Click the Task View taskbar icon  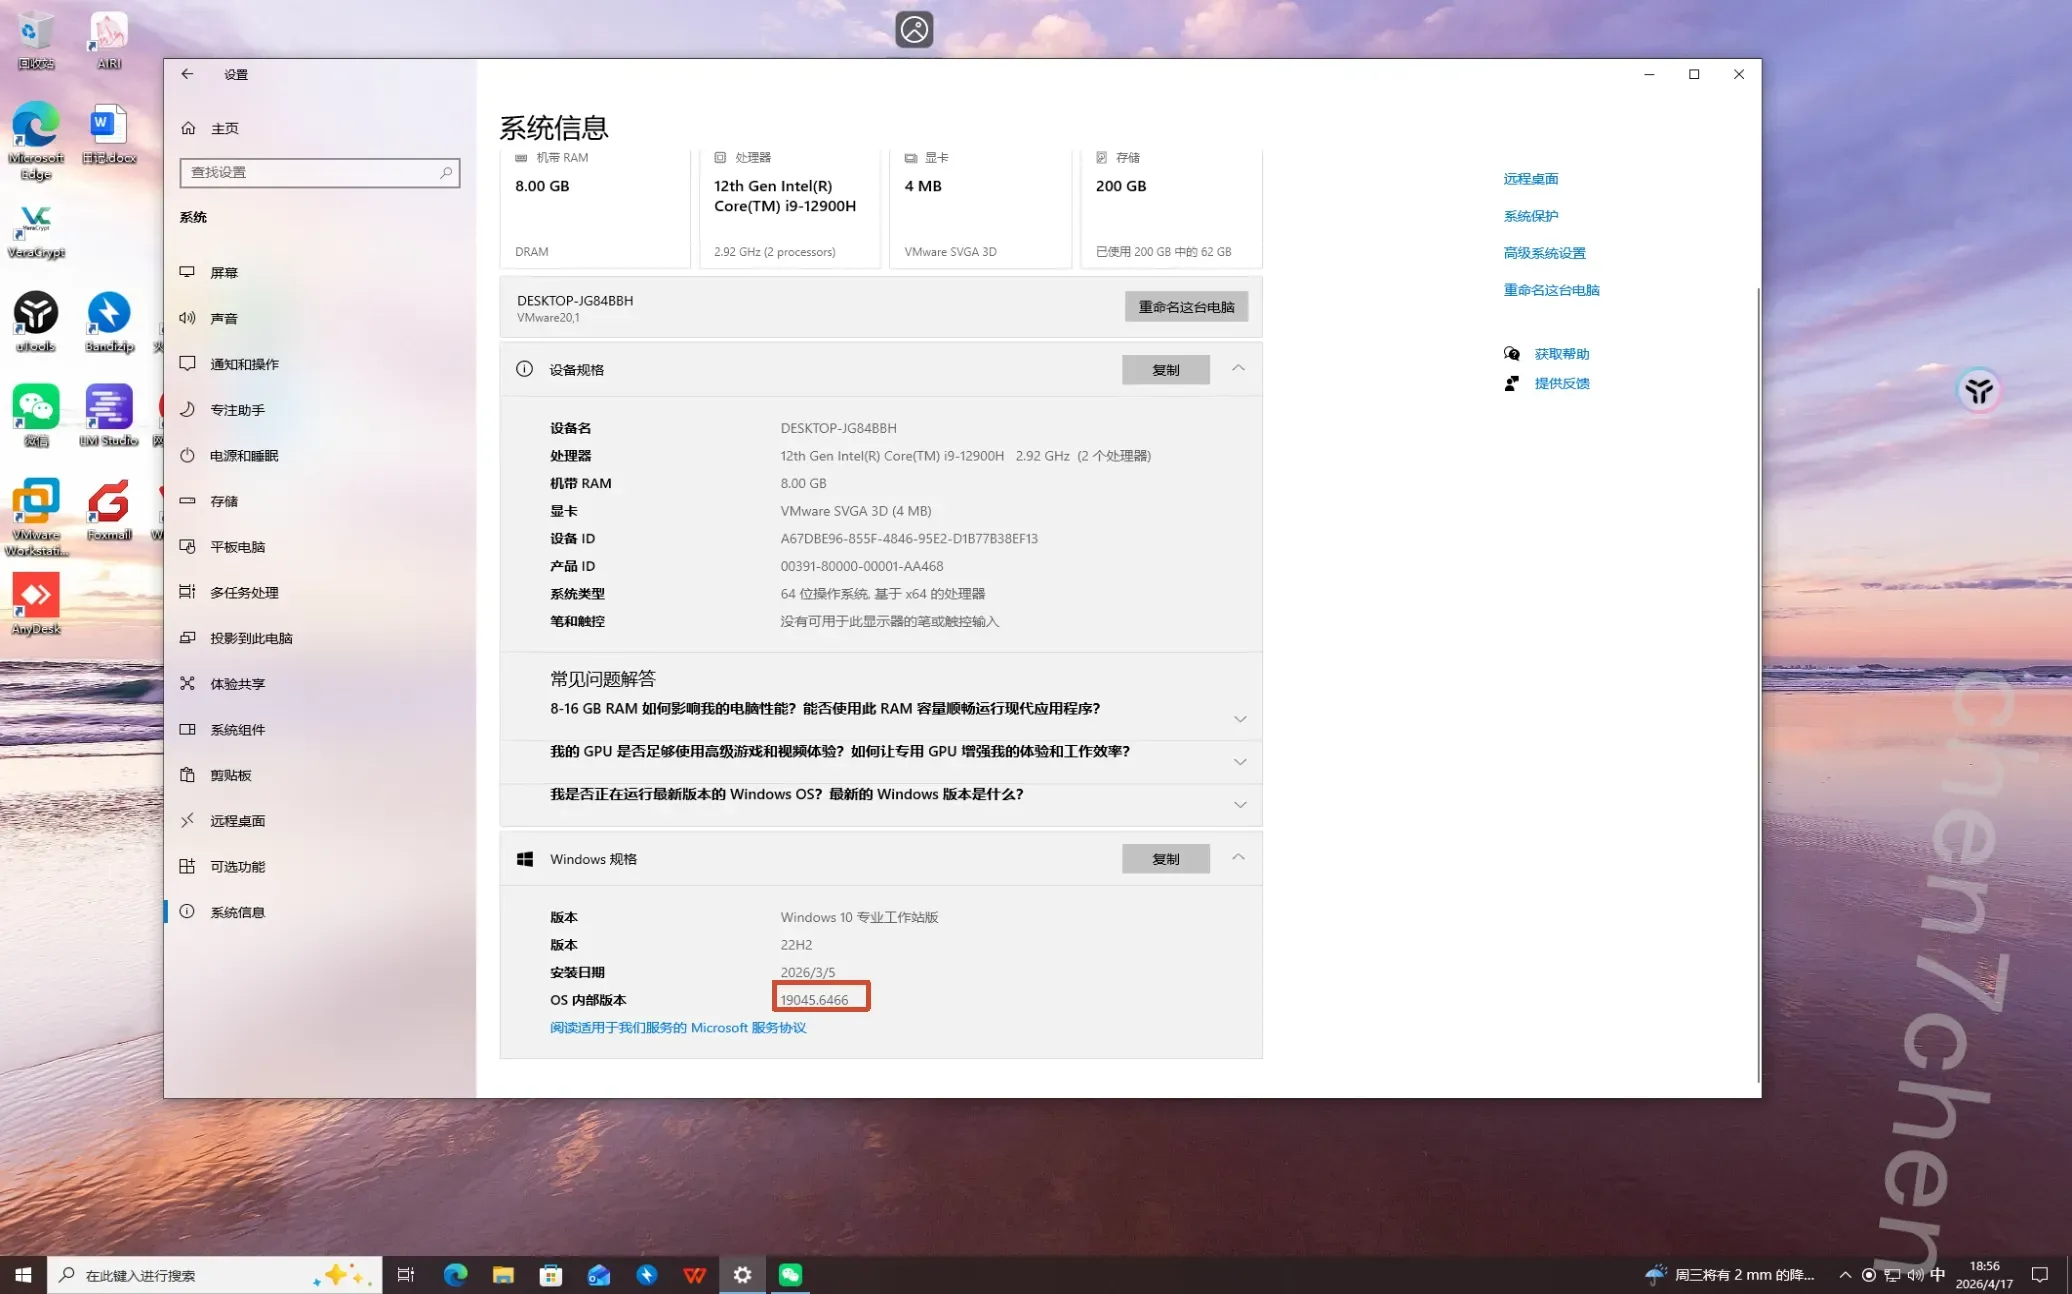tap(405, 1274)
